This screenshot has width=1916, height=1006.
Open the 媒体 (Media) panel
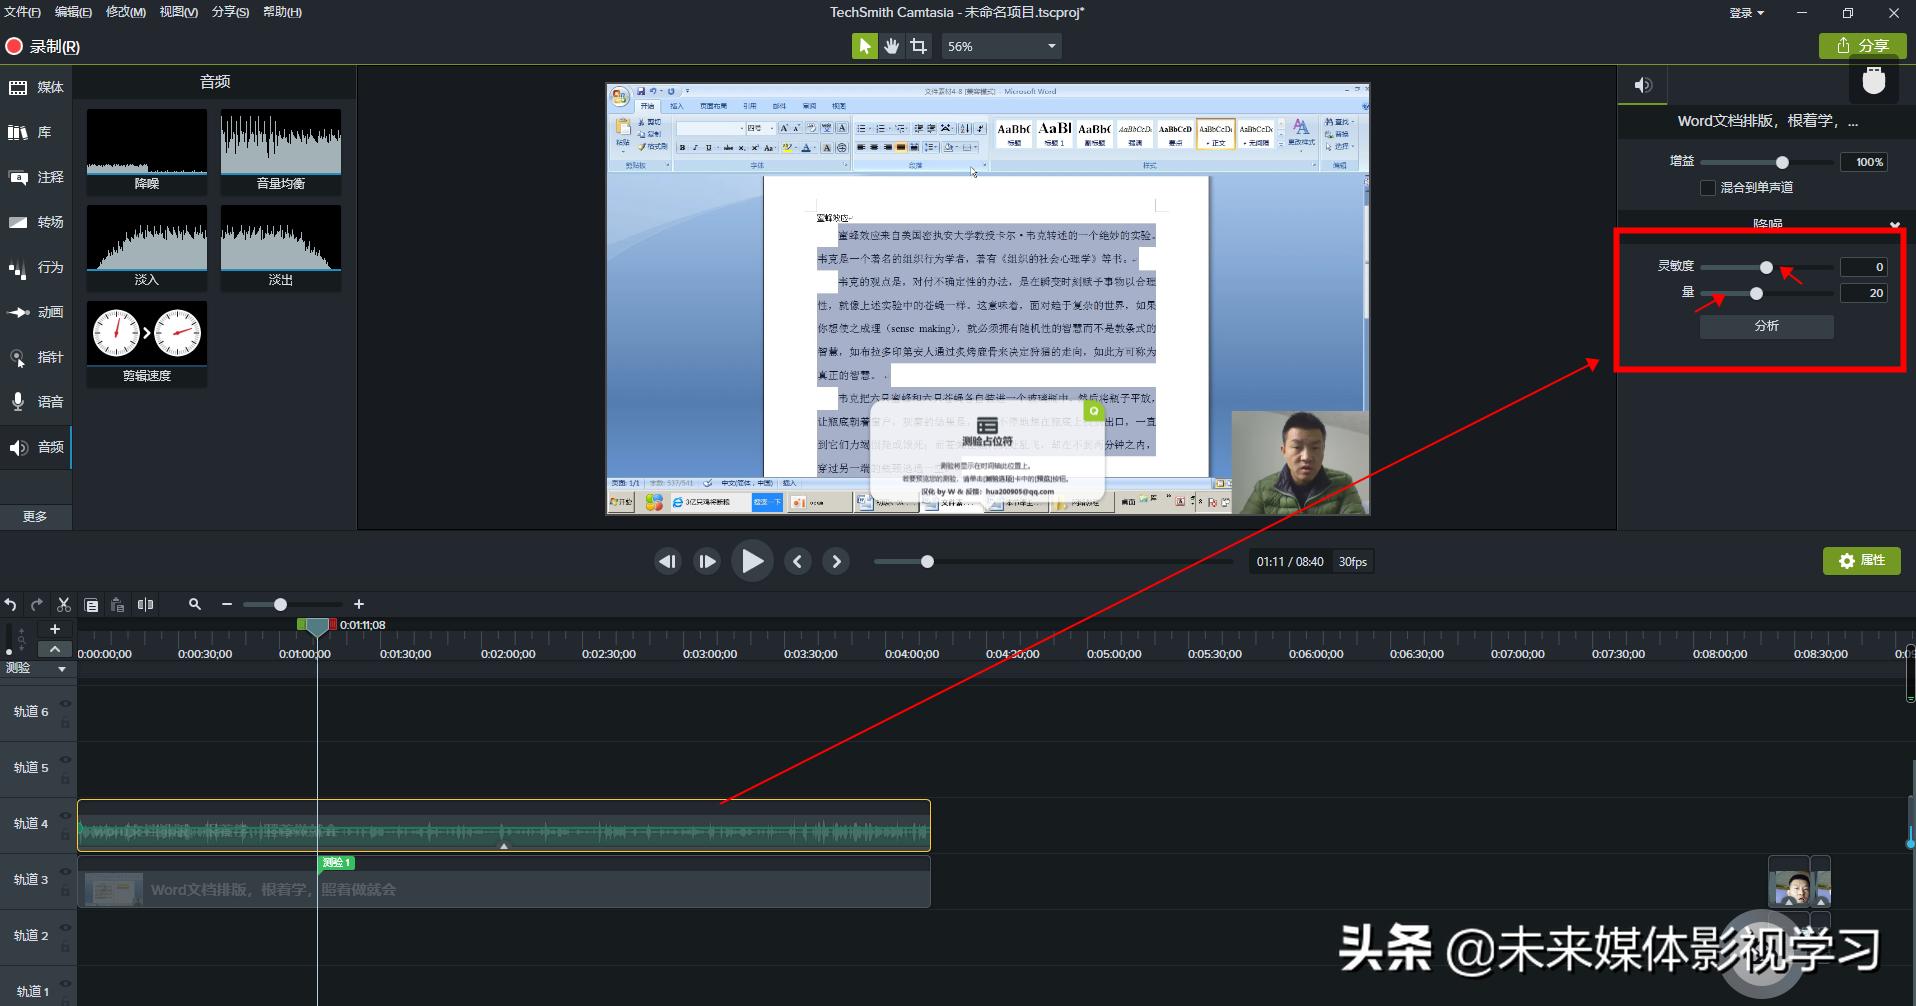[36, 87]
